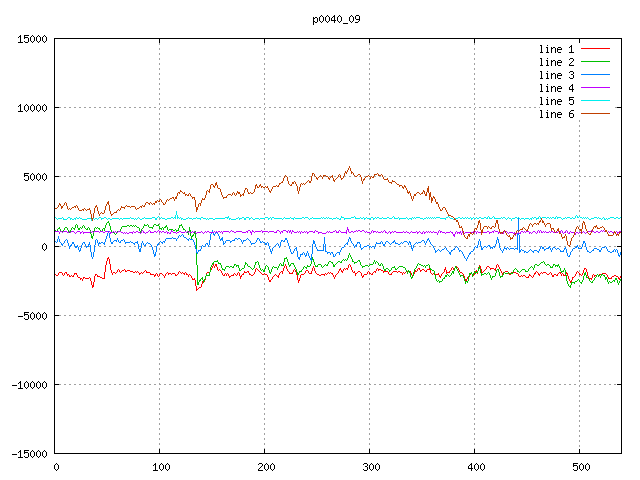Image resolution: width=640 pixels, height=480 pixels.
Task: Click the red line 1 legend swatch
Action: (596, 49)
